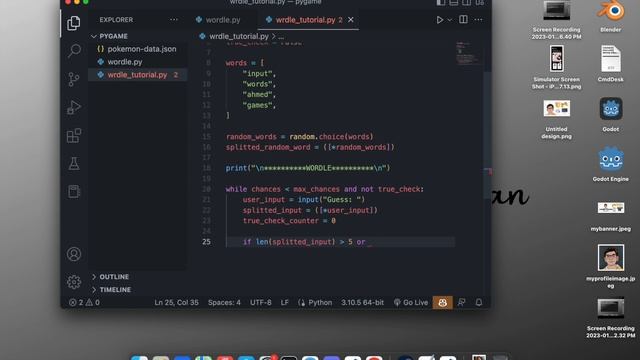The width and height of the screenshot is (640, 360).
Task: Click the orange Copilot status icon
Action: (x=442, y=302)
